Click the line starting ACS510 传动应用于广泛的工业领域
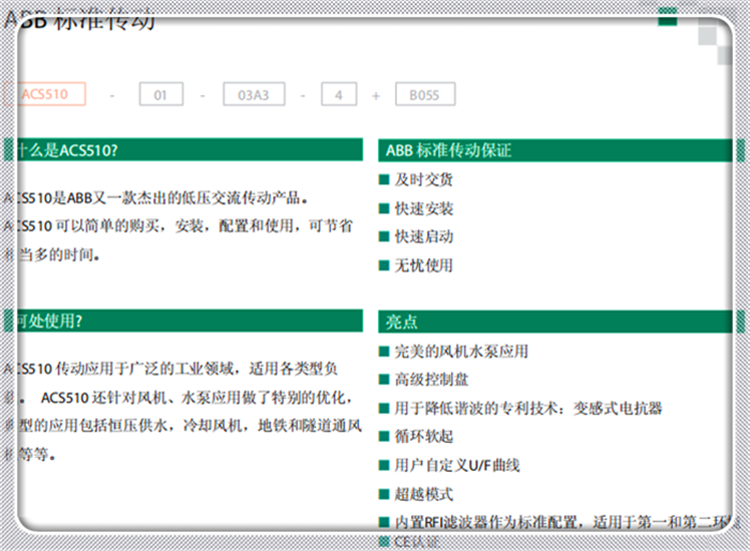This screenshot has height=551, width=750. (171, 369)
